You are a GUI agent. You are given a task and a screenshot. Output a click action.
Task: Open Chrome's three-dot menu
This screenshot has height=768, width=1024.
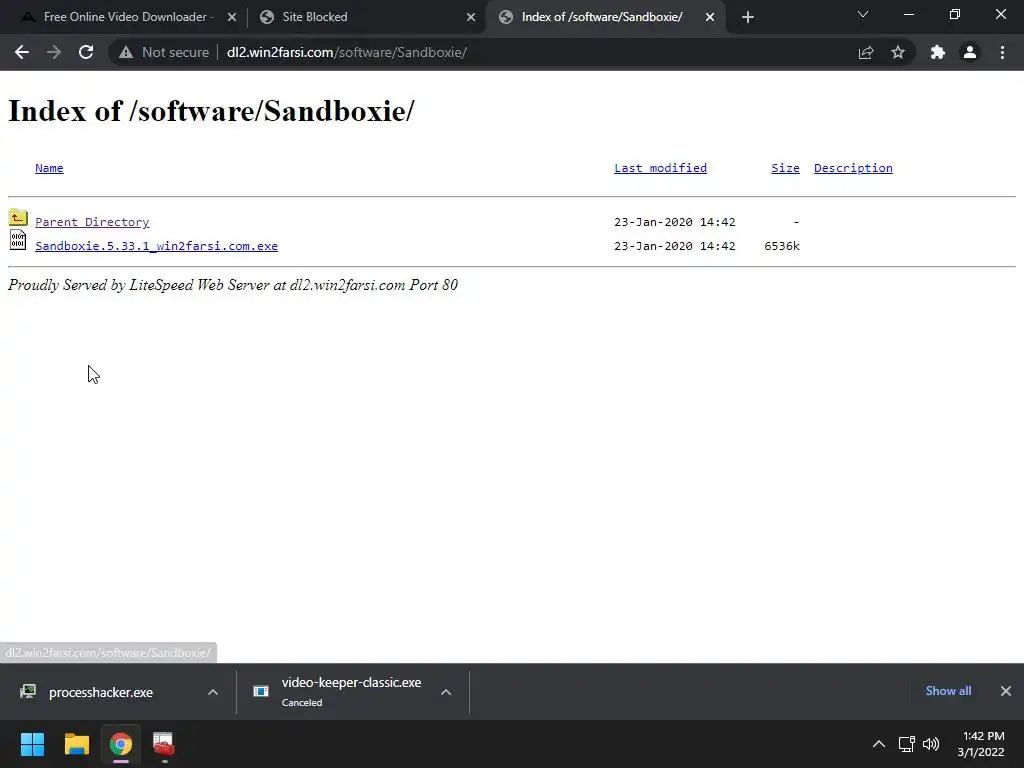[x=1002, y=52]
